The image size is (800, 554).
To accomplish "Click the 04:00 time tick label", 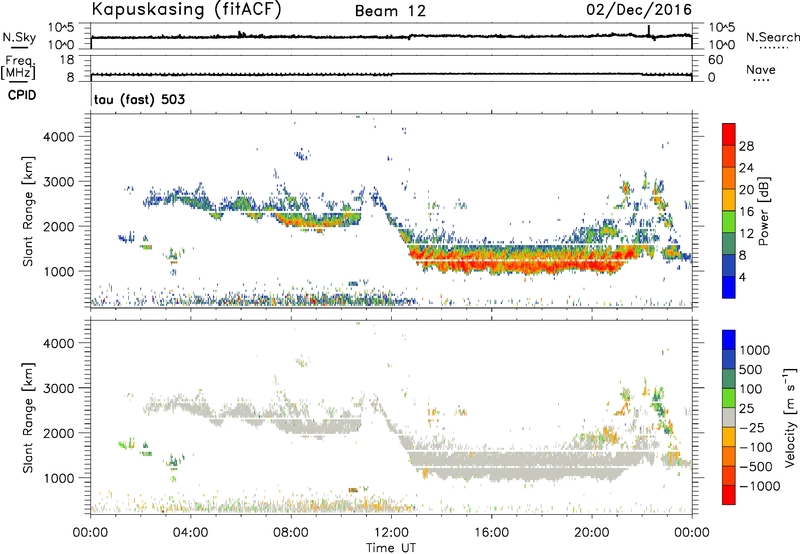I will [x=191, y=533].
